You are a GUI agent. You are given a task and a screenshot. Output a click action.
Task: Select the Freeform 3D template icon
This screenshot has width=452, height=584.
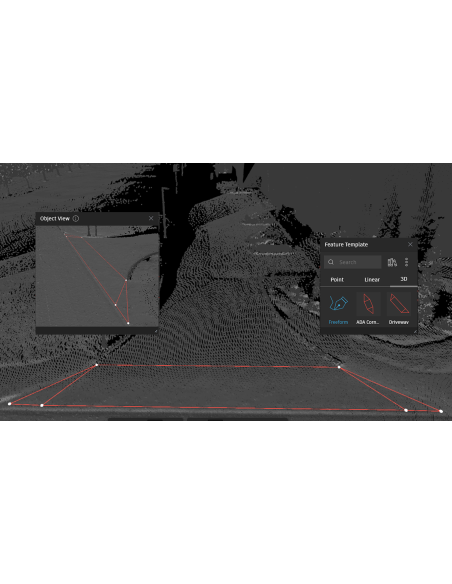click(x=338, y=304)
